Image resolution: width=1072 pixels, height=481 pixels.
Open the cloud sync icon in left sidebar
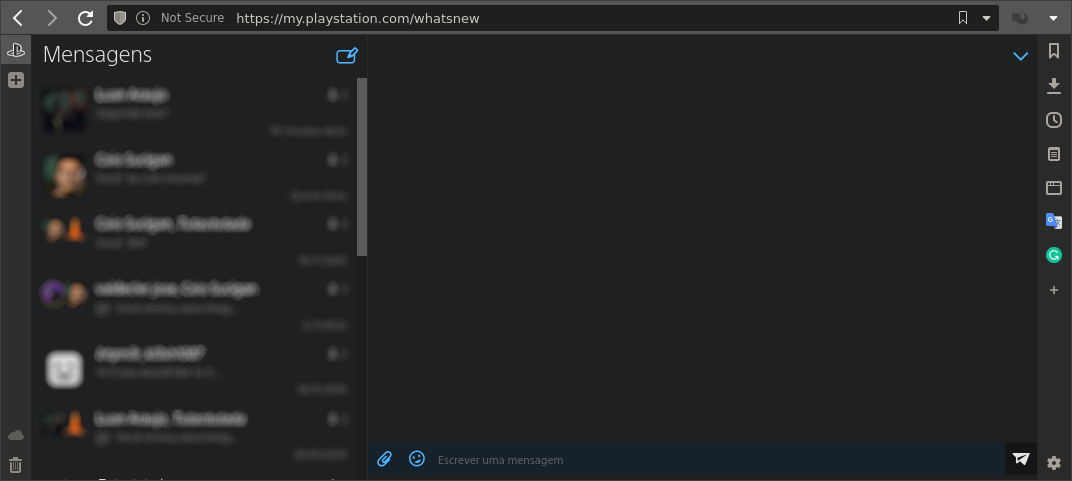(x=16, y=435)
